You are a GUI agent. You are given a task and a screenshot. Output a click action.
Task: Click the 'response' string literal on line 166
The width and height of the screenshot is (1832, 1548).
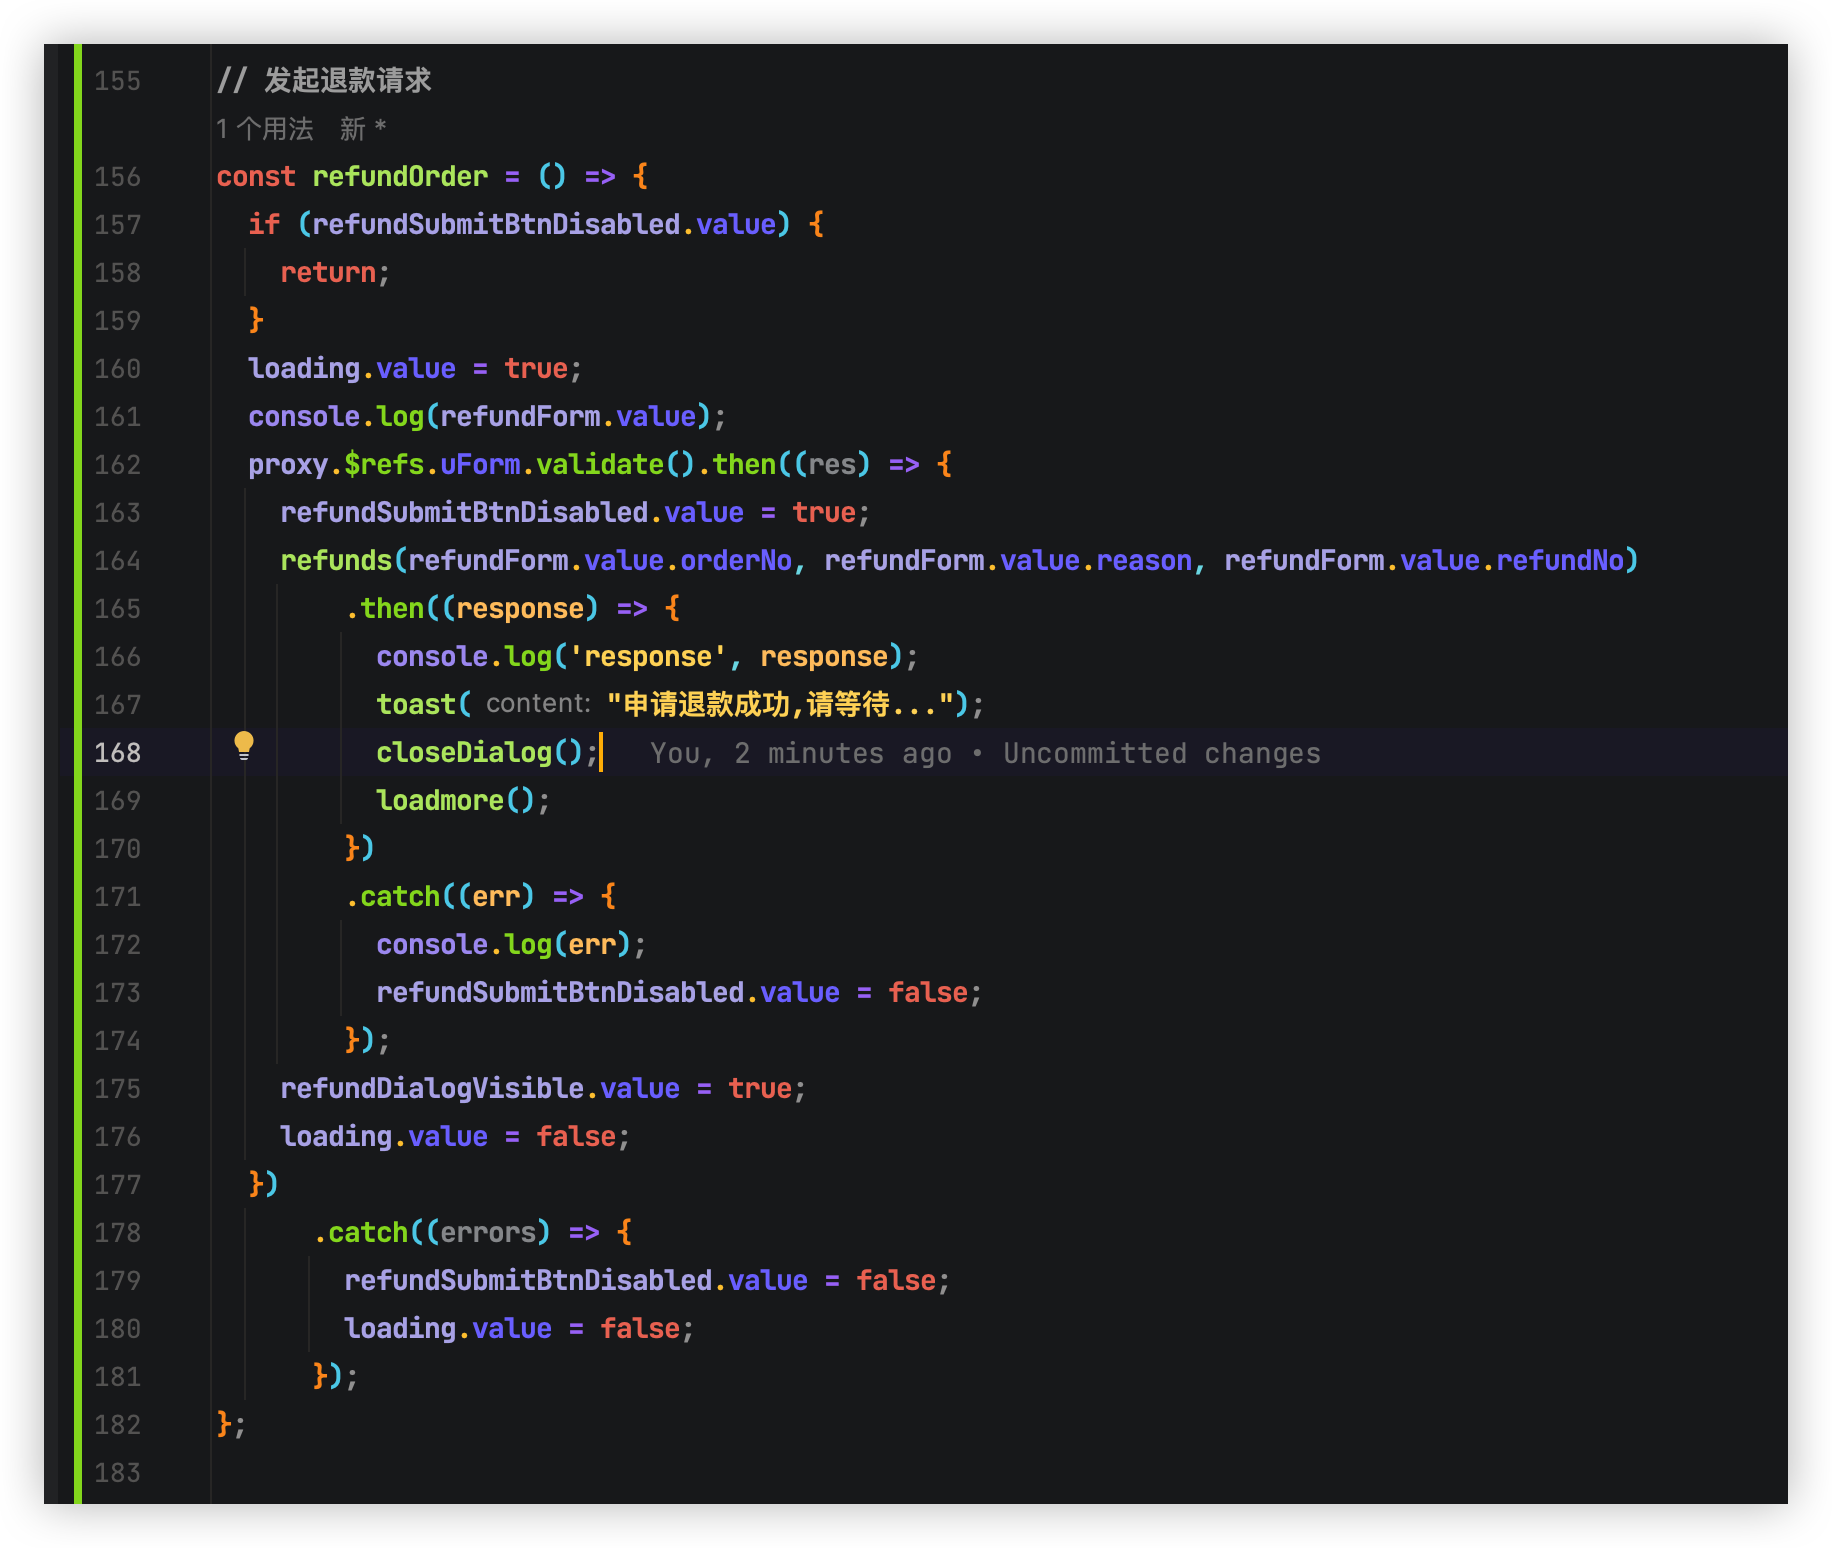click(648, 657)
